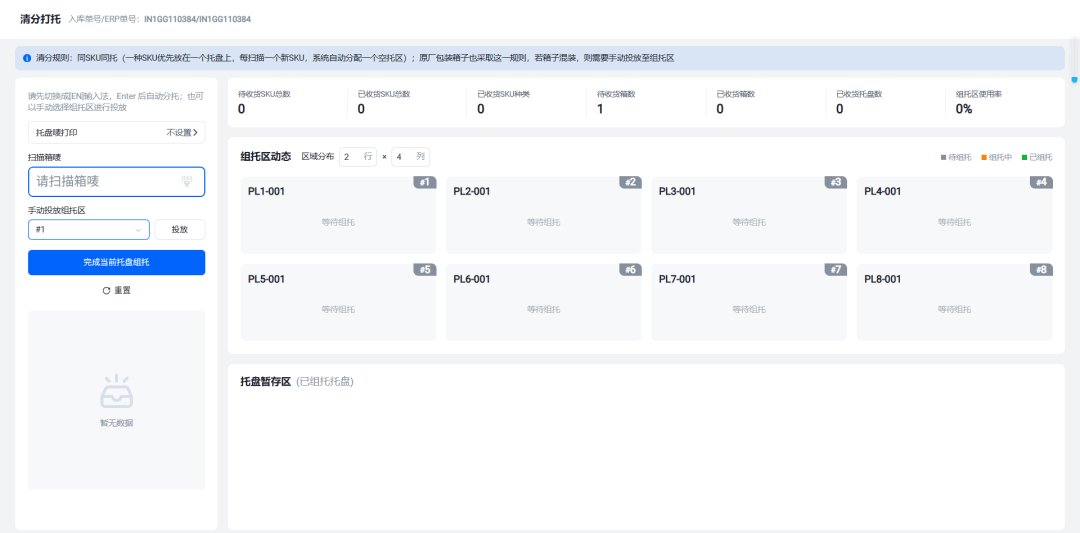Click the #1 badge on PL1-001
Viewport: 1080px width, 533px height.
click(x=424, y=182)
